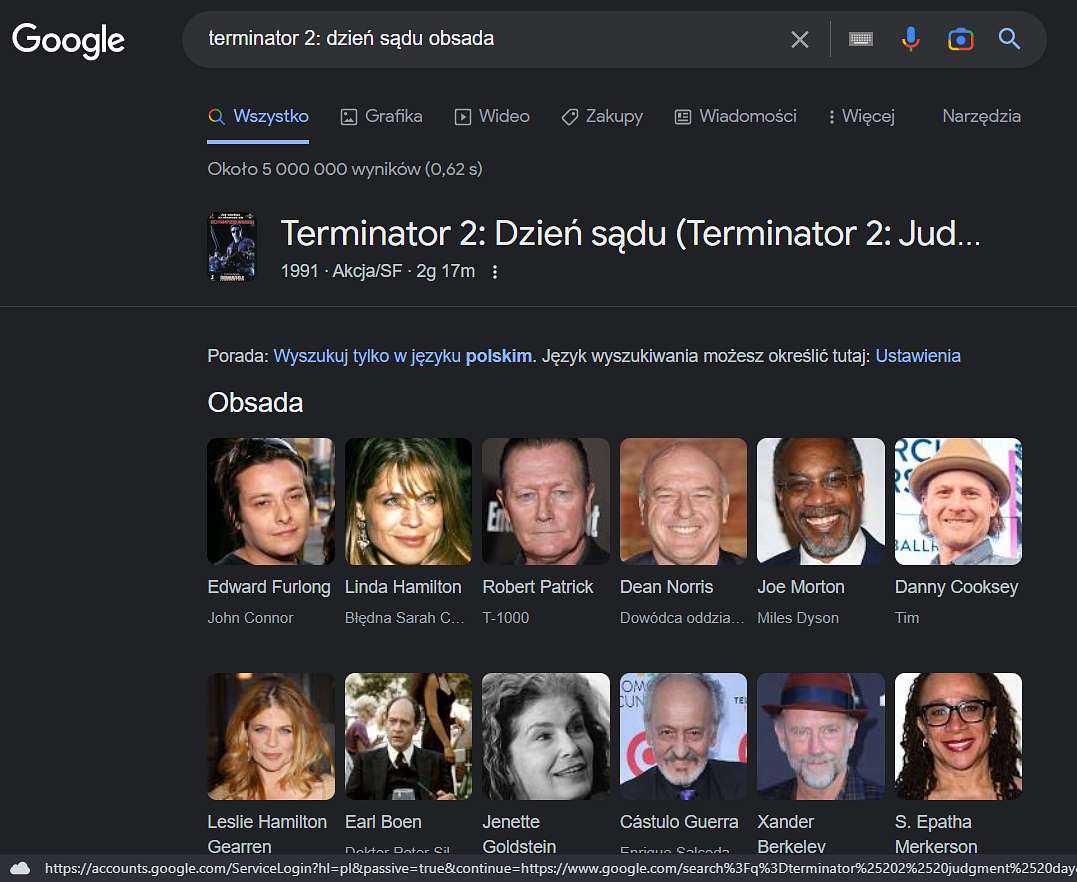Click the Linda Hamilton name
This screenshot has width=1077, height=882.
click(x=403, y=587)
